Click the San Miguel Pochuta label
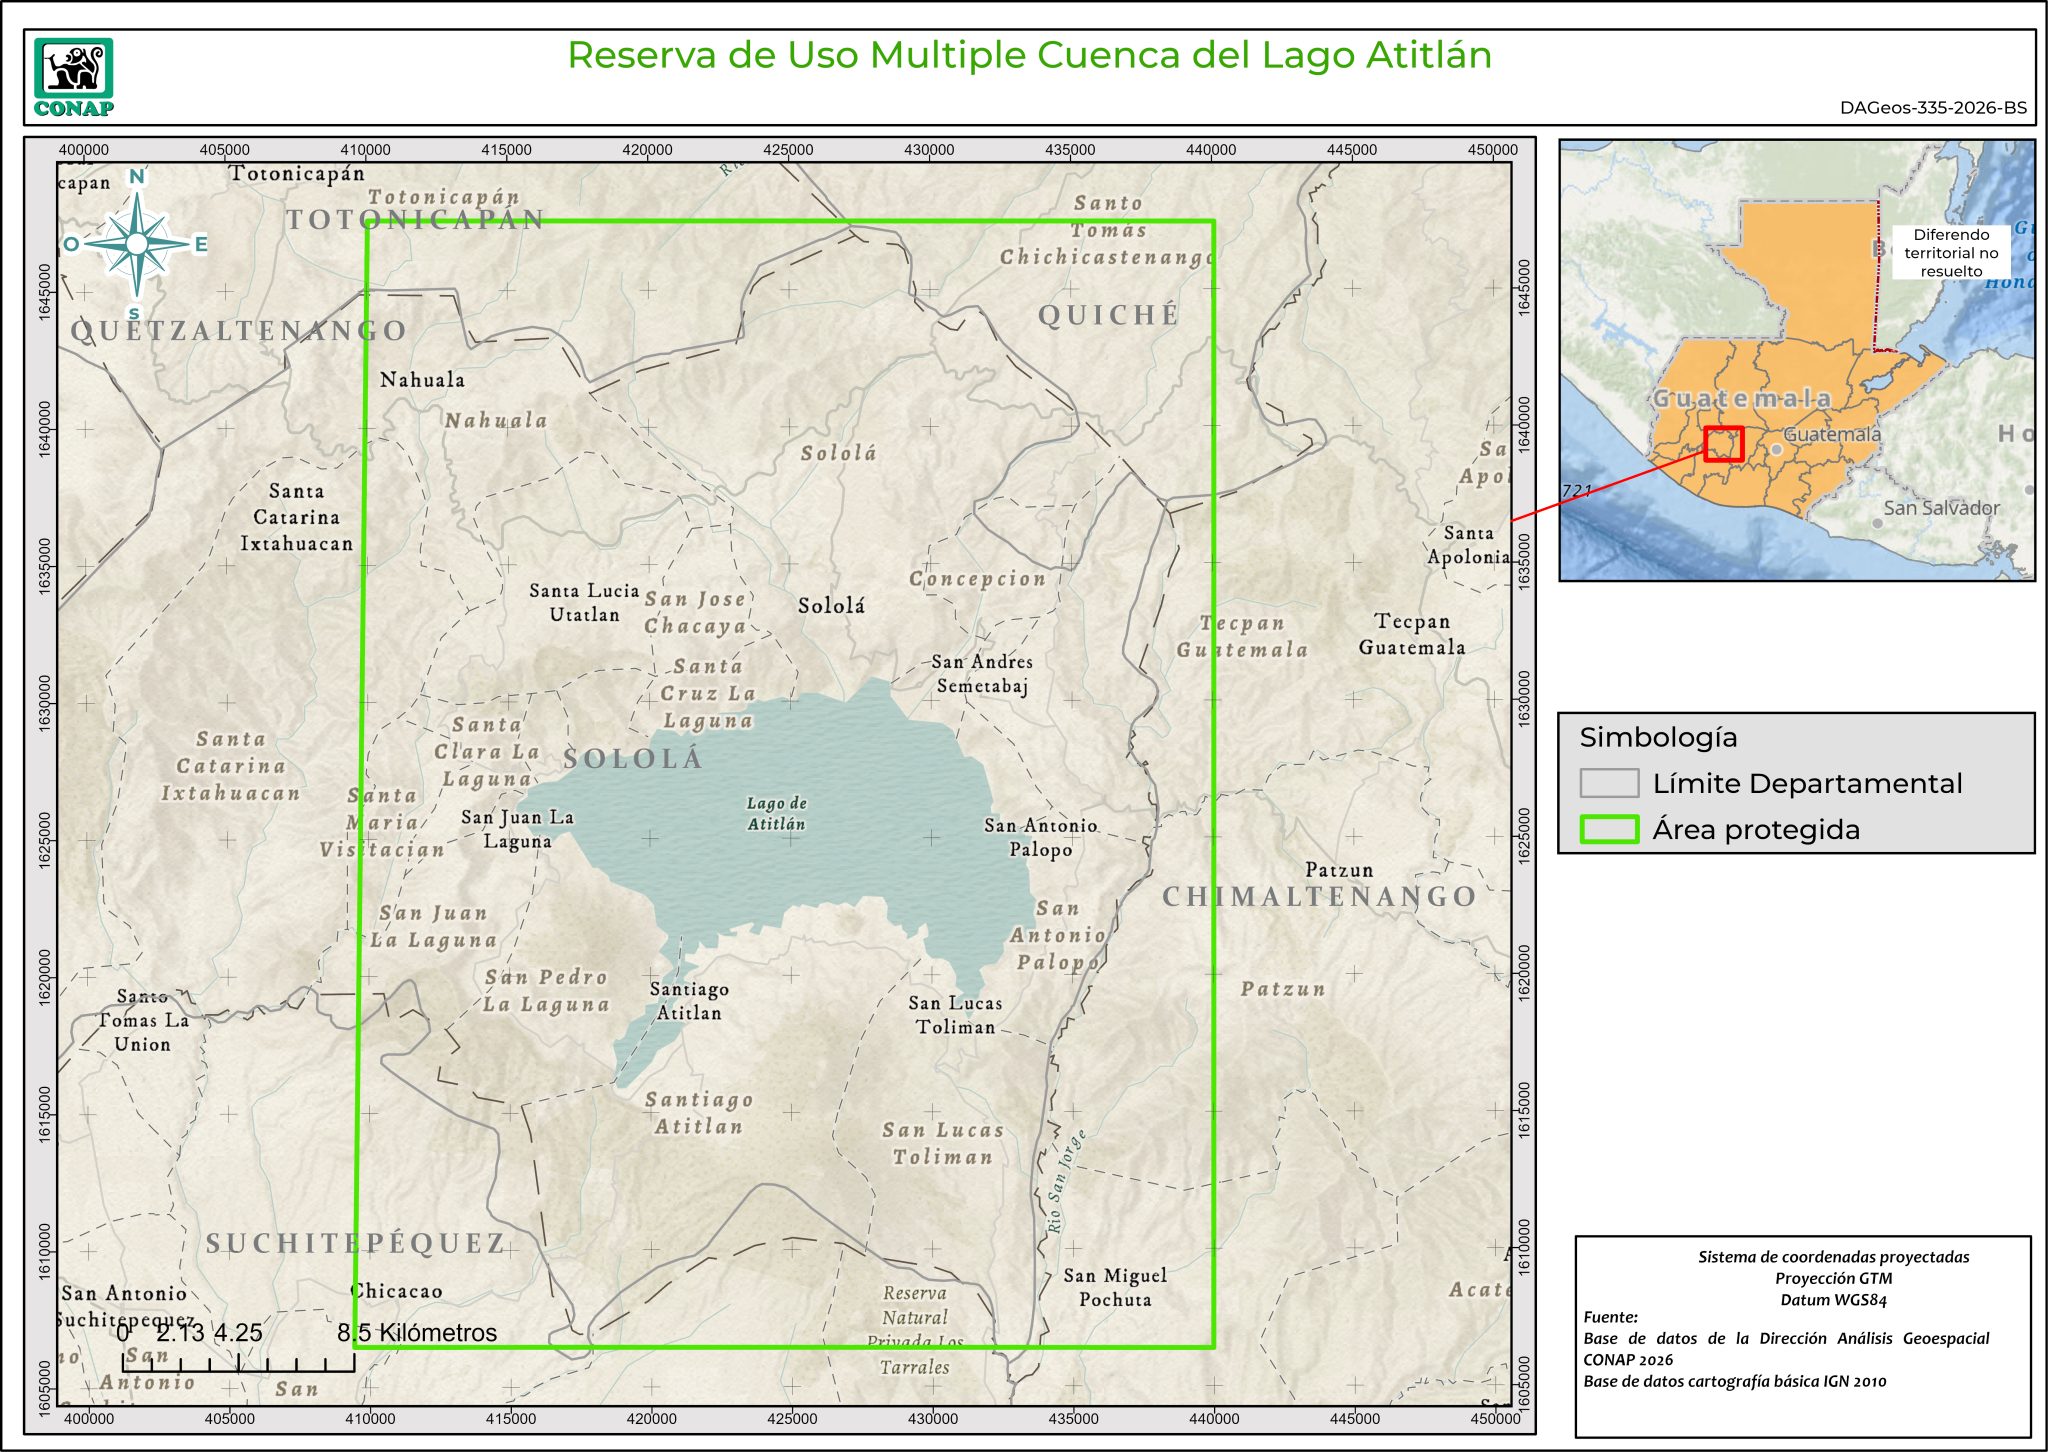The height and width of the screenshot is (1452, 2048). pyautogui.click(x=1114, y=1288)
